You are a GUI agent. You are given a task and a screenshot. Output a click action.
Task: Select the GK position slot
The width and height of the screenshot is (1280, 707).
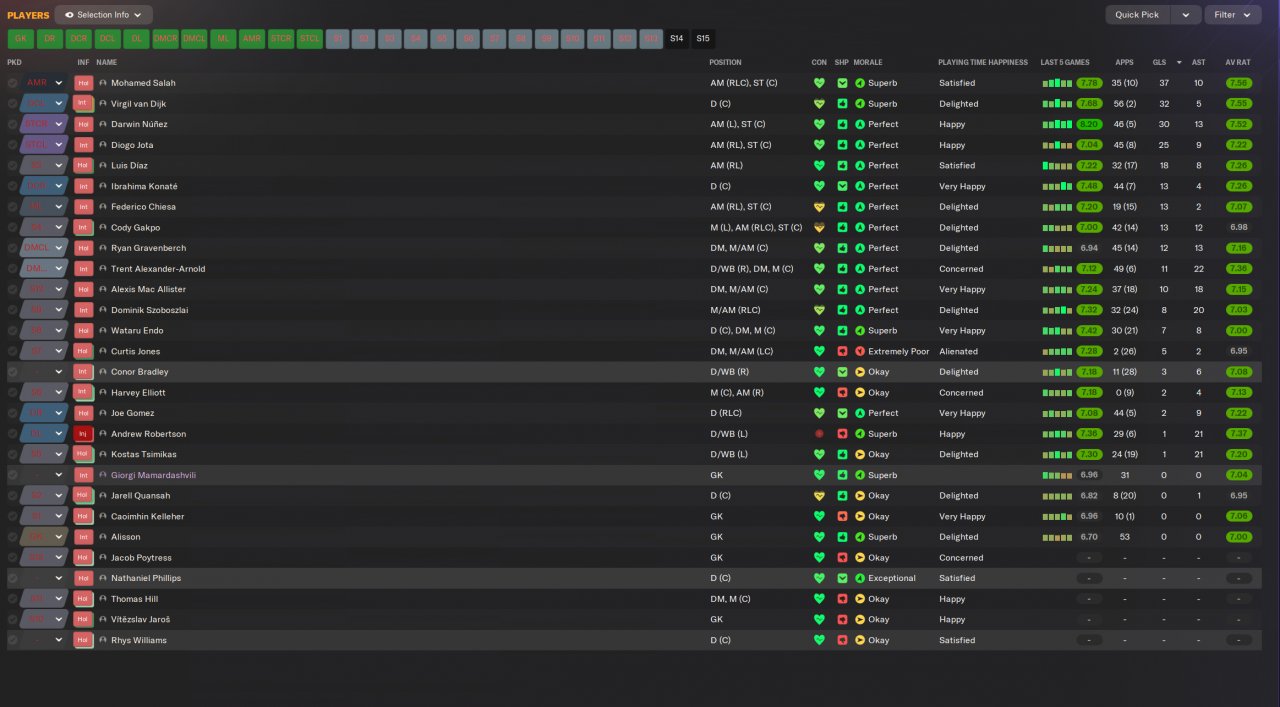20,39
